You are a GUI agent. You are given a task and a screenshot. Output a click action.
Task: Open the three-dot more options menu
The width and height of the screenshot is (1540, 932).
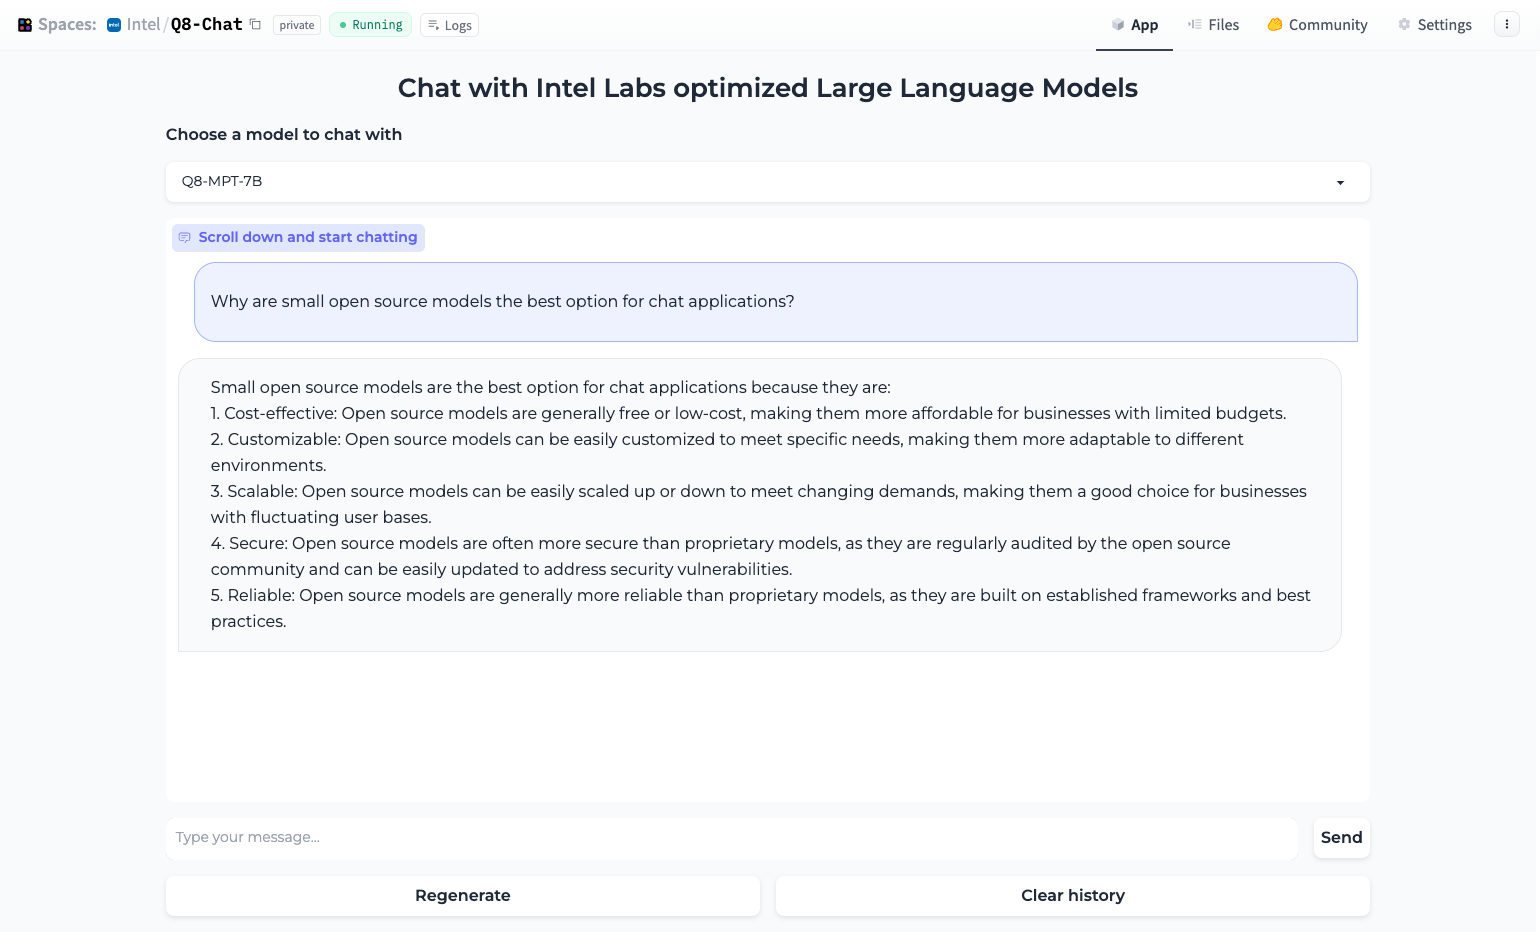[x=1506, y=24]
